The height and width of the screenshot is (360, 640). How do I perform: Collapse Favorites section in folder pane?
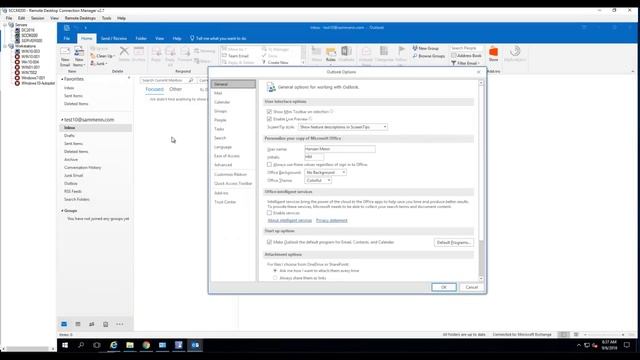coord(62,79)
